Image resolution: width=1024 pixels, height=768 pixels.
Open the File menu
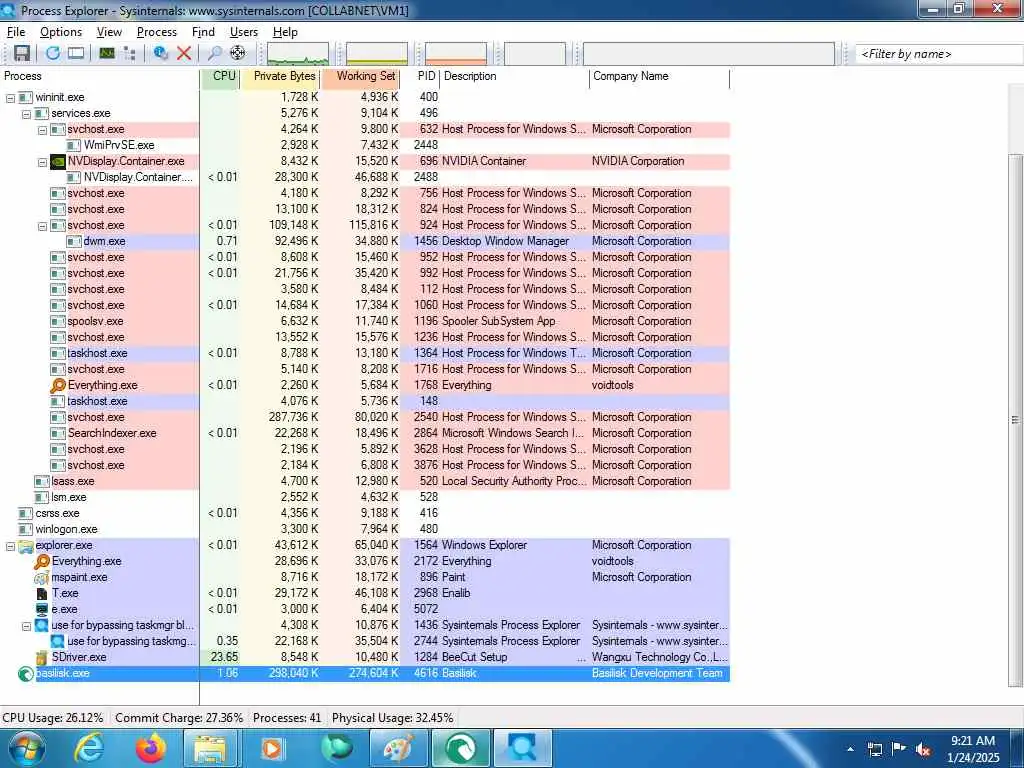pyautogui.click(x=16, y=32)
